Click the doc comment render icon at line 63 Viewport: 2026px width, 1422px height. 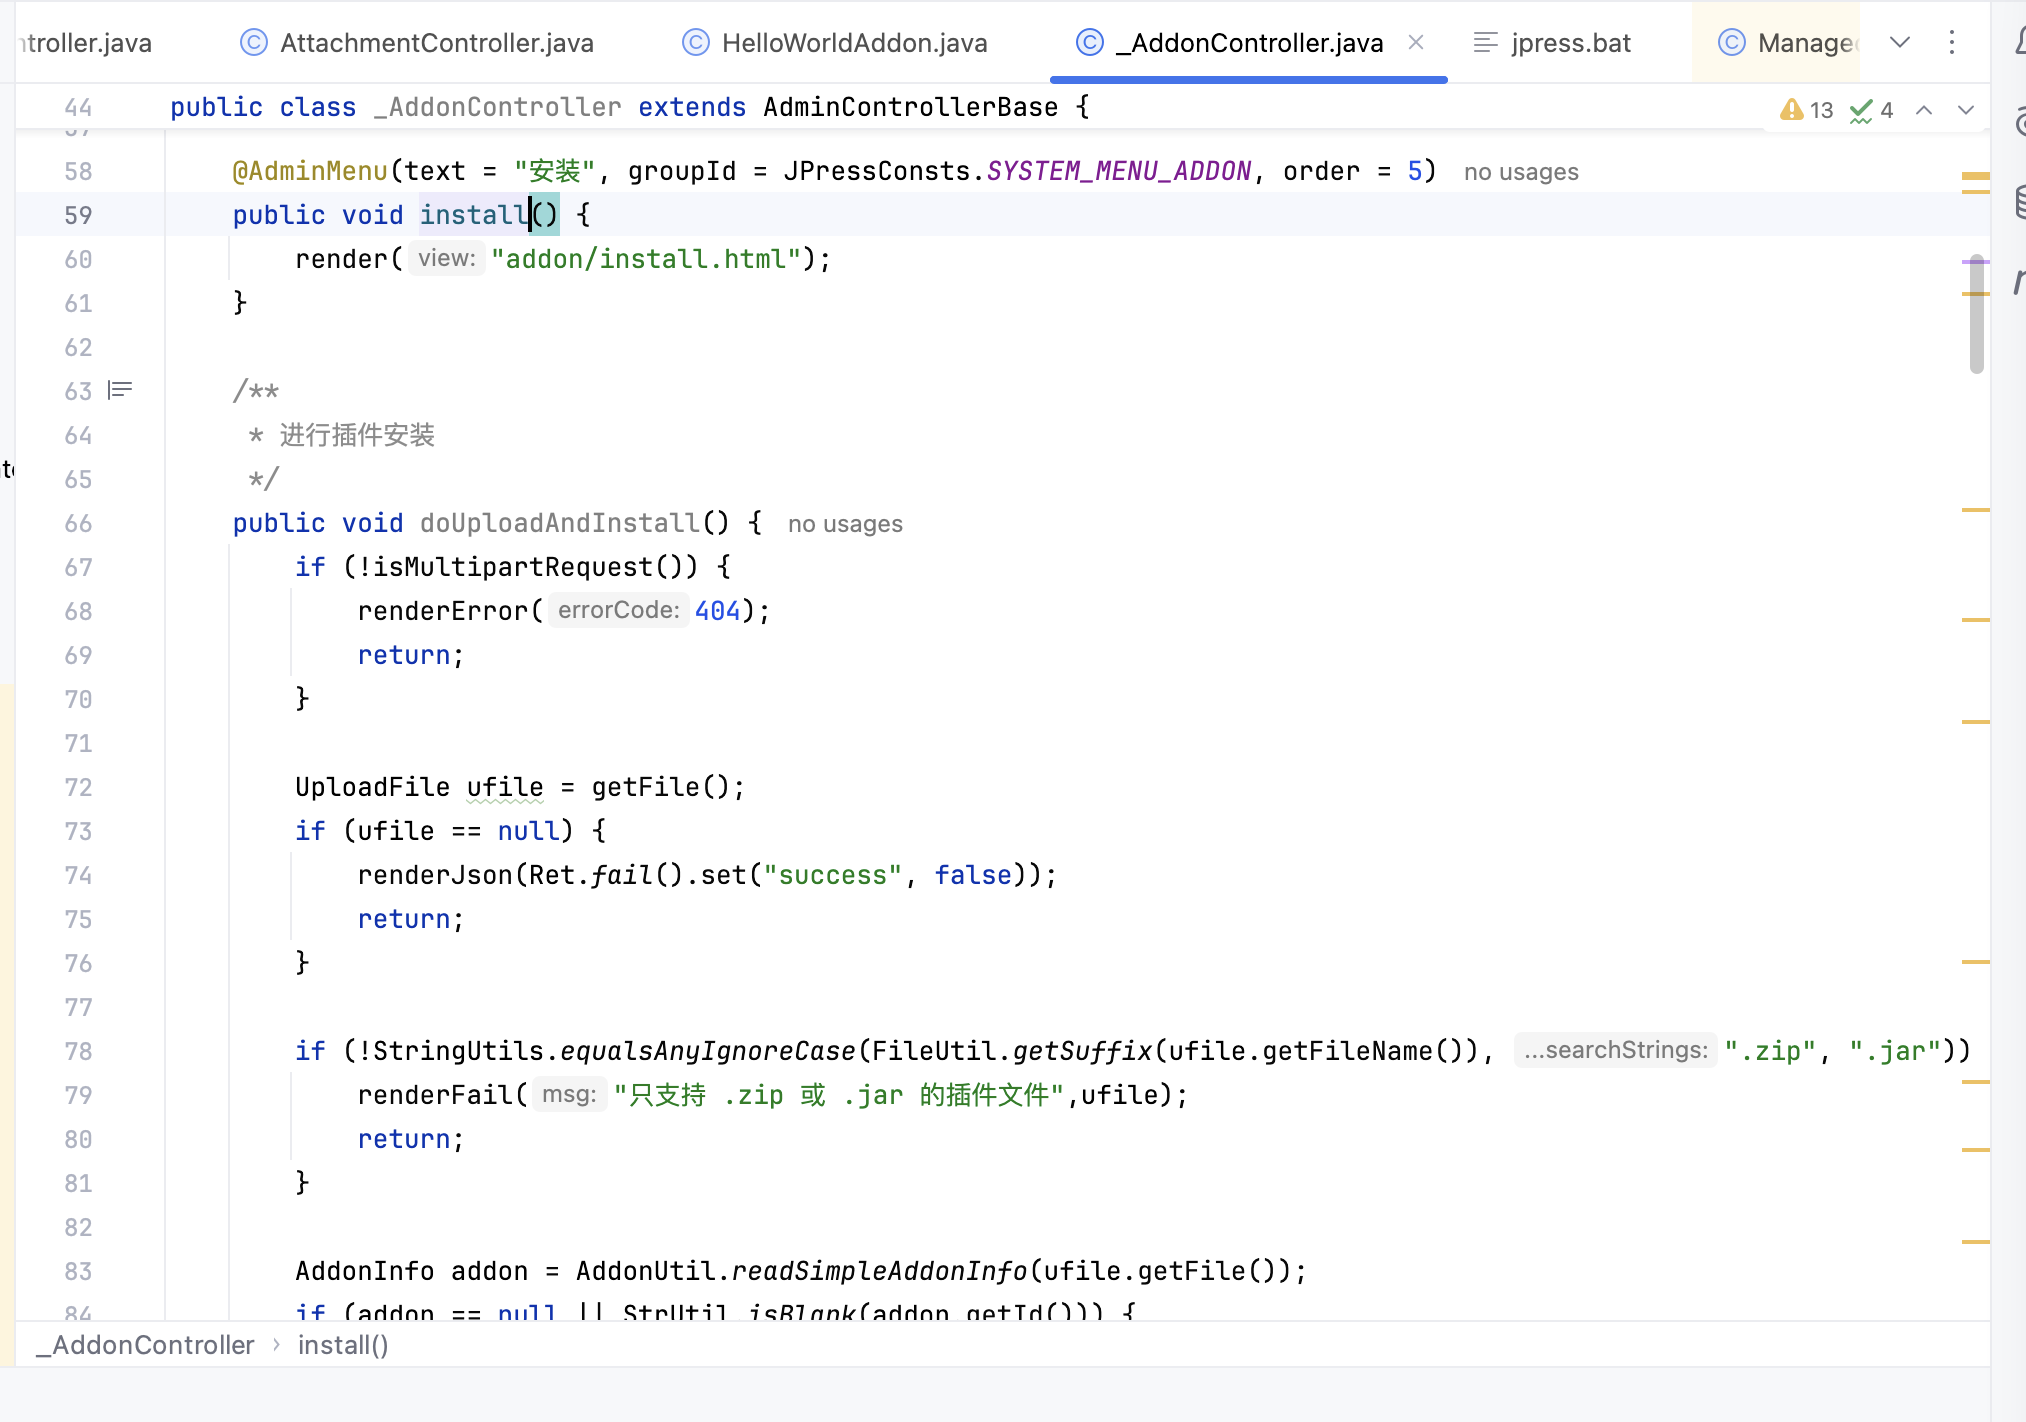click(120, 390)
